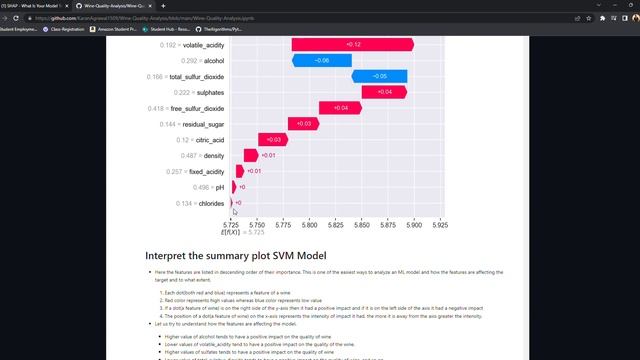Click the volatile_acidity feature label

204,45
